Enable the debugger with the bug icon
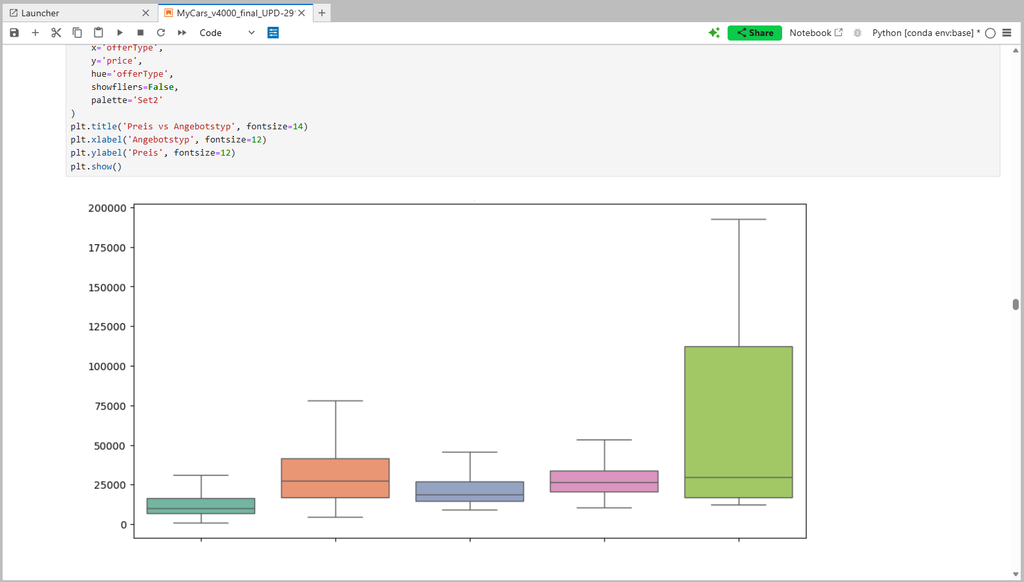 click(x=857, y=33)
